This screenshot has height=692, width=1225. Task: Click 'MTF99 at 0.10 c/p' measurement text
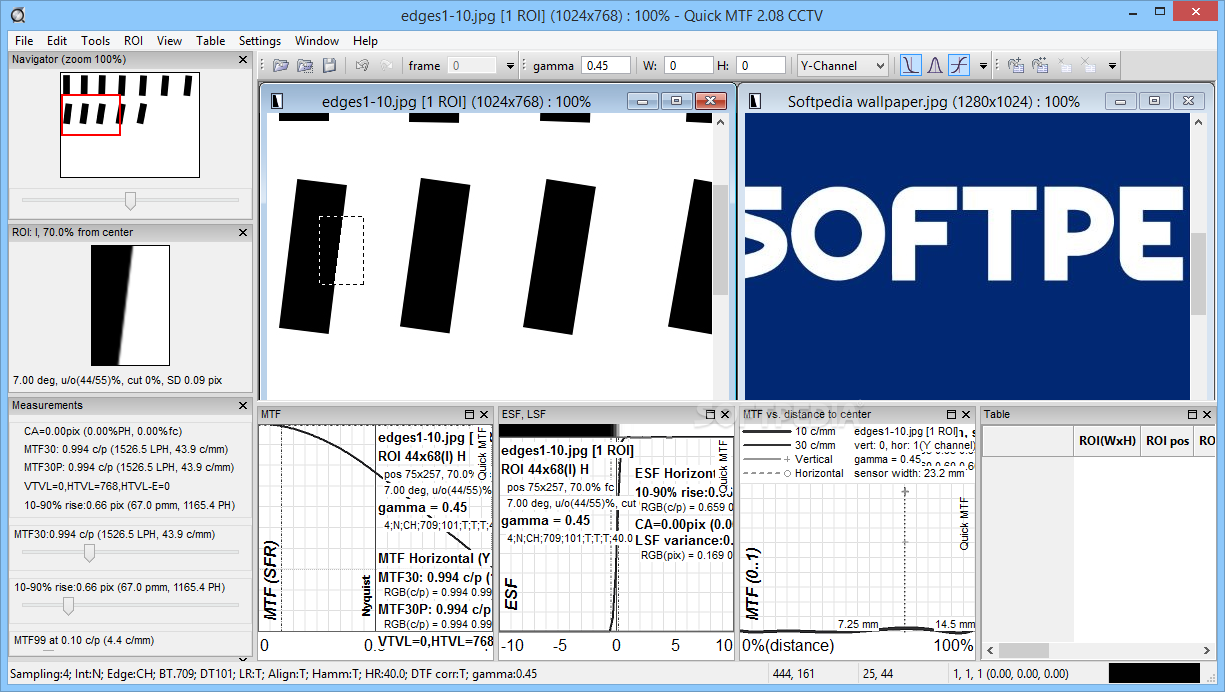(82, 640)
